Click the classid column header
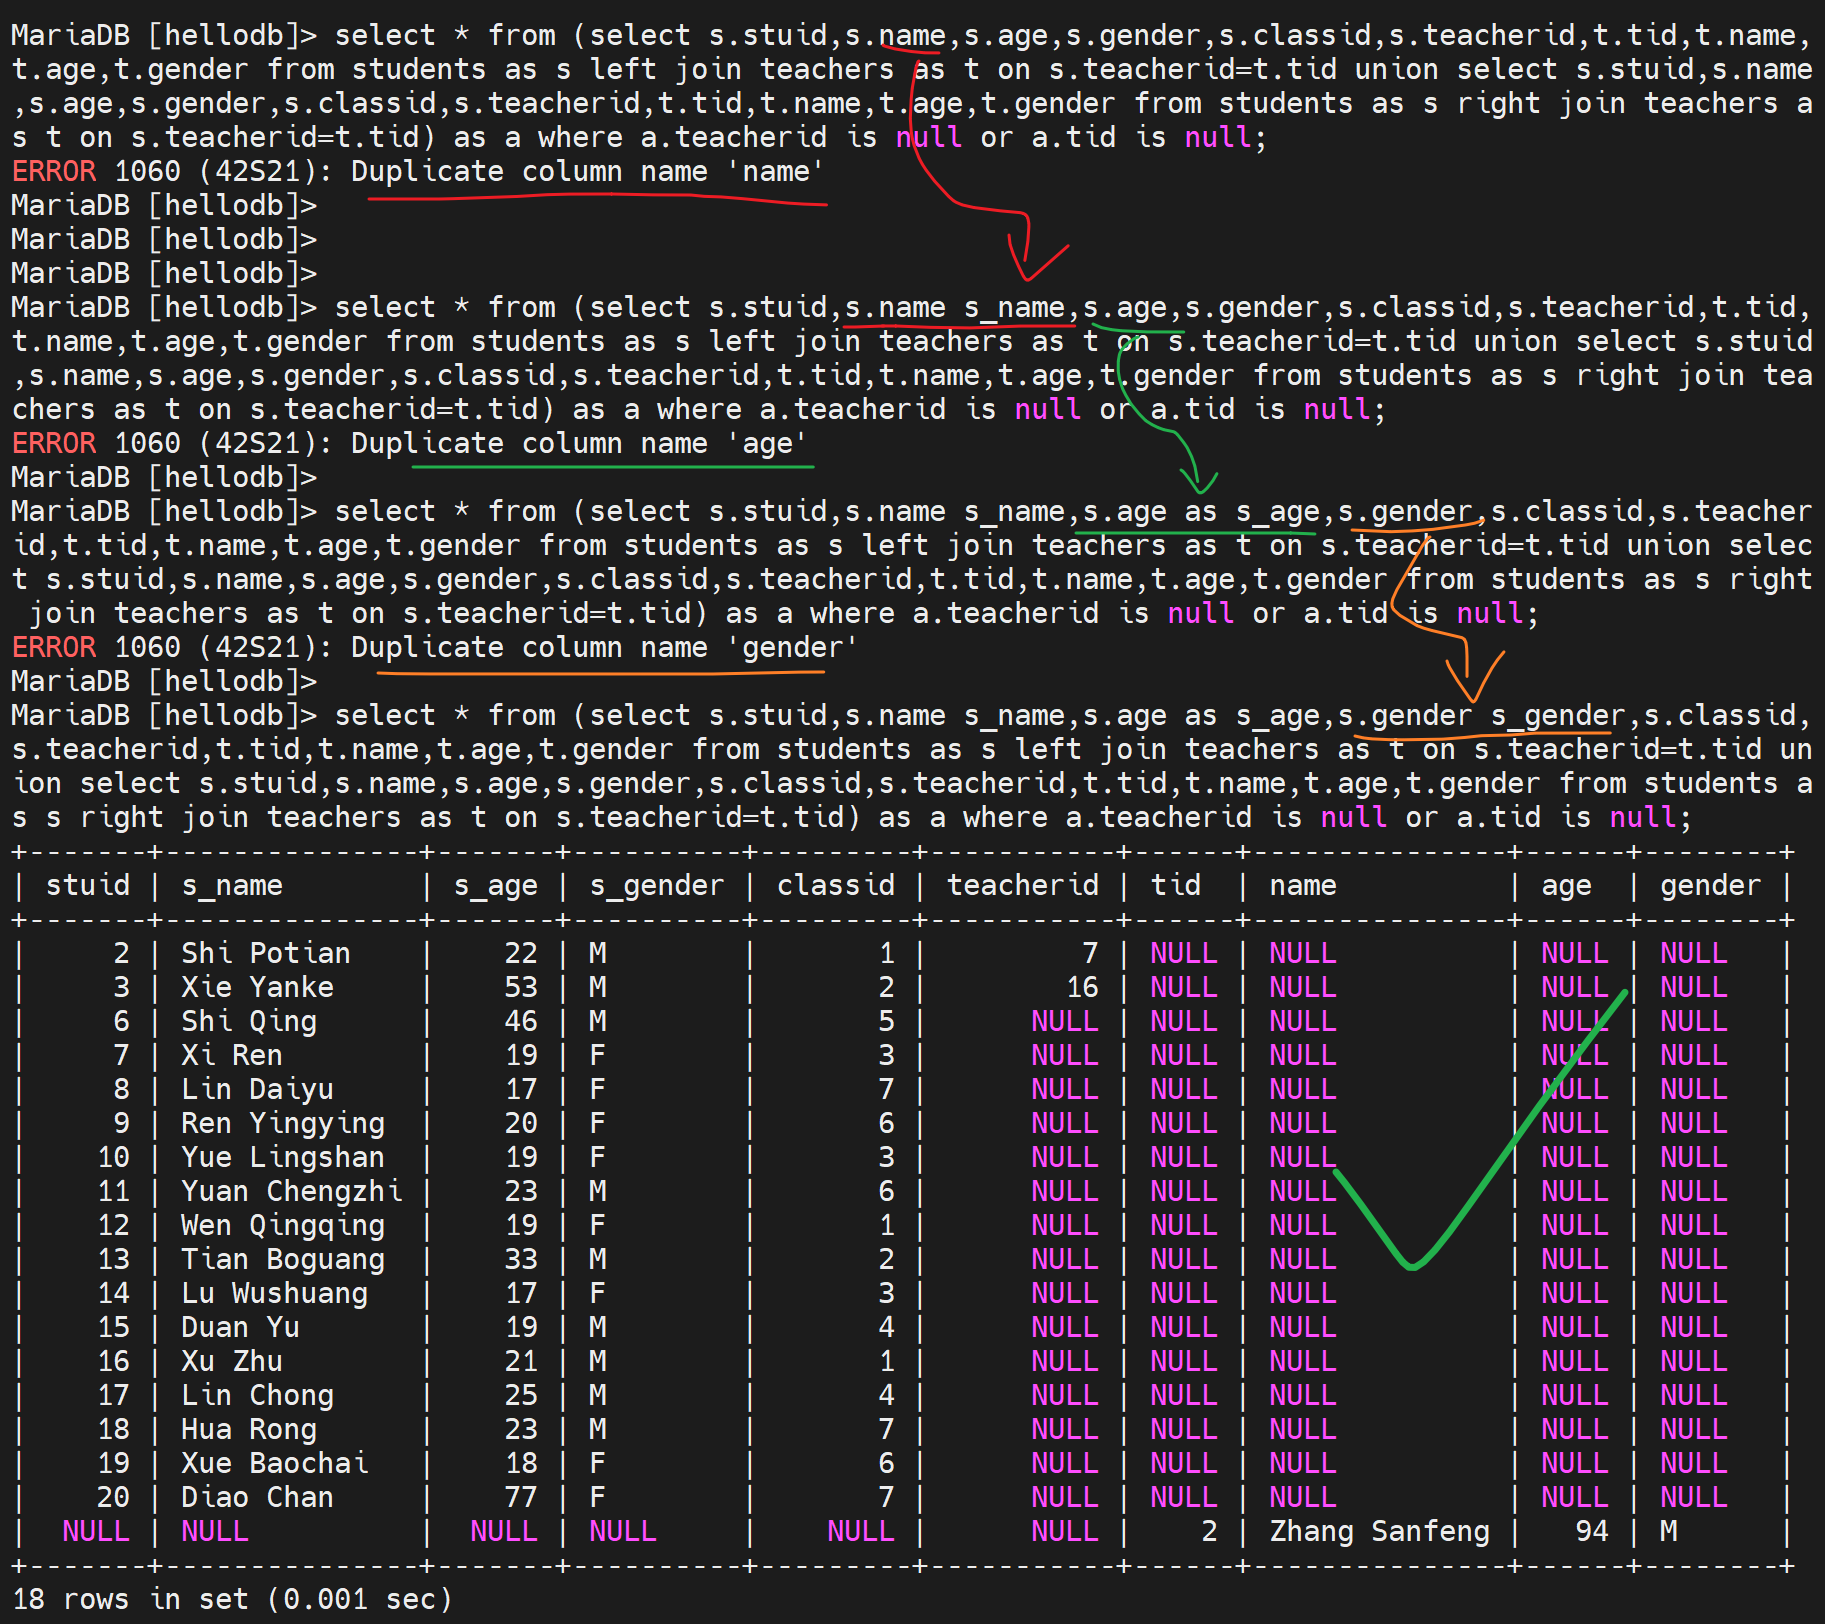 click(836, 886)
